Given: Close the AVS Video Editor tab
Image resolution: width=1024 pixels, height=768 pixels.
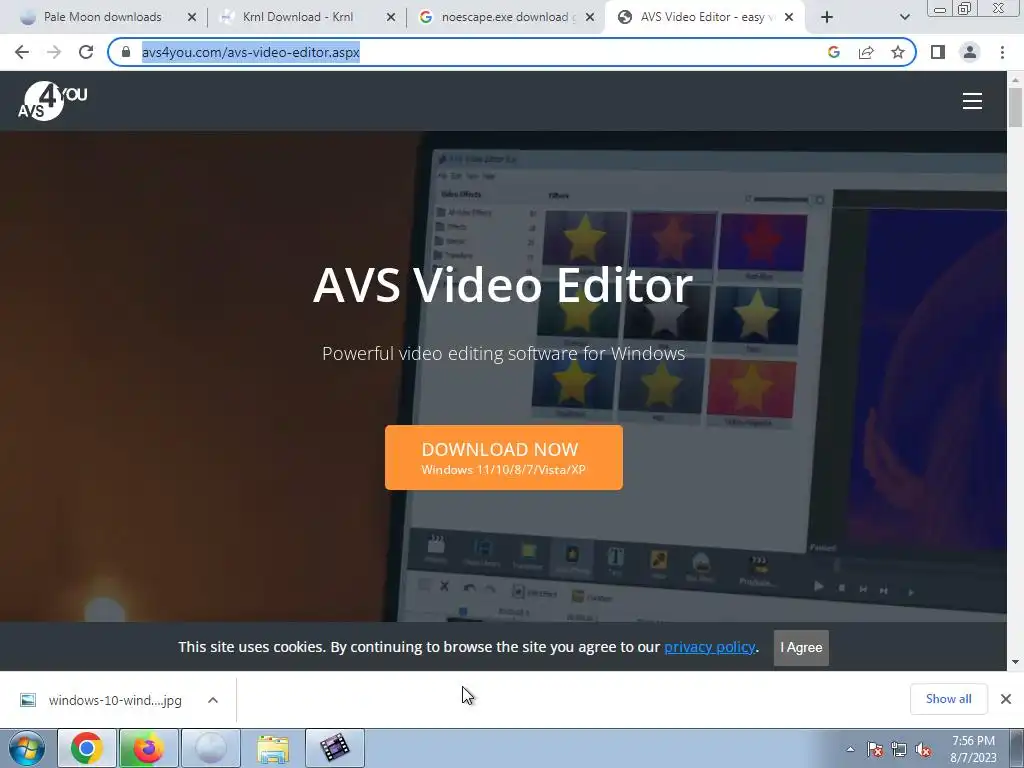Looking at the screenshot, I should 789,17.
